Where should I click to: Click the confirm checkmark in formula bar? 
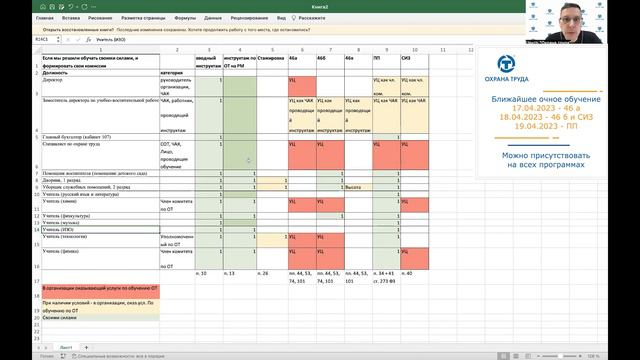(78, 40)
